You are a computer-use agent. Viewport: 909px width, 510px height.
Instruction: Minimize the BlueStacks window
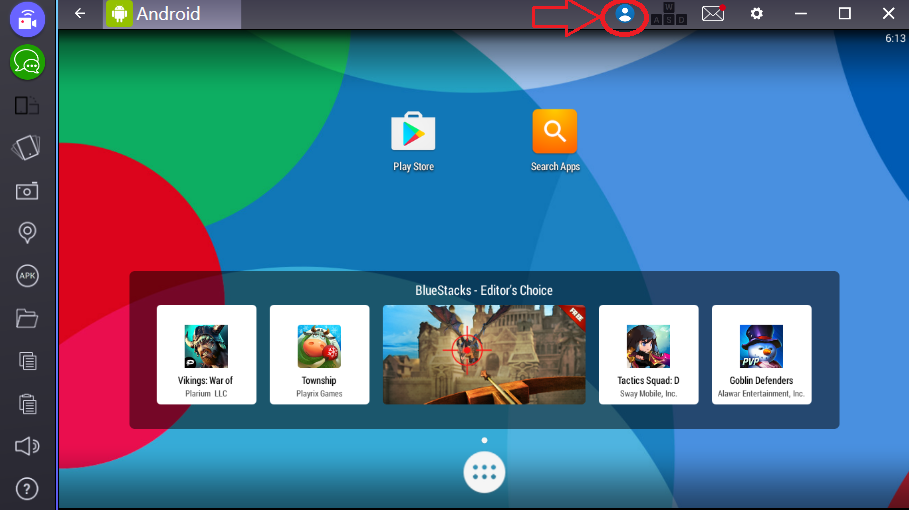click(x=801, y=13)
